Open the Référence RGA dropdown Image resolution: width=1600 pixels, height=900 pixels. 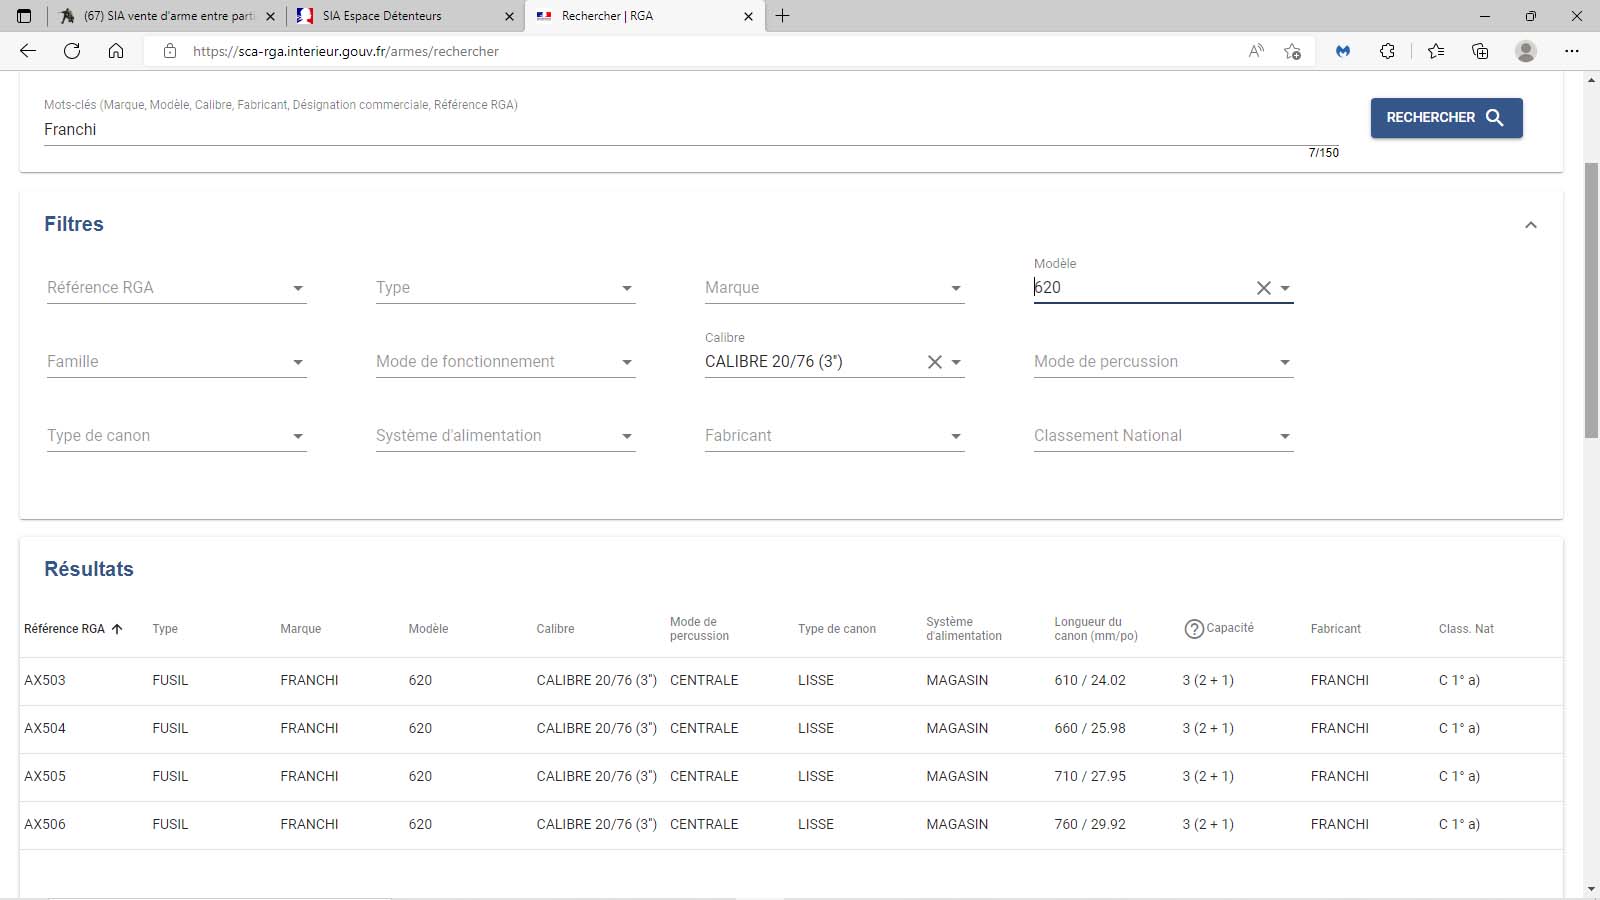pyautogui.click(x=176, y=288)
